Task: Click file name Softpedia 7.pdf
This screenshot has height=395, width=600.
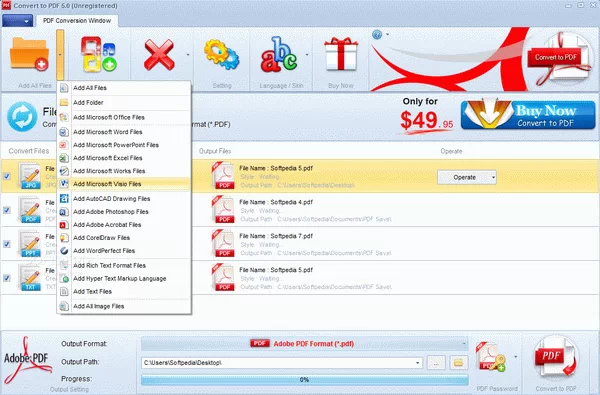Action: click(276, 236)
